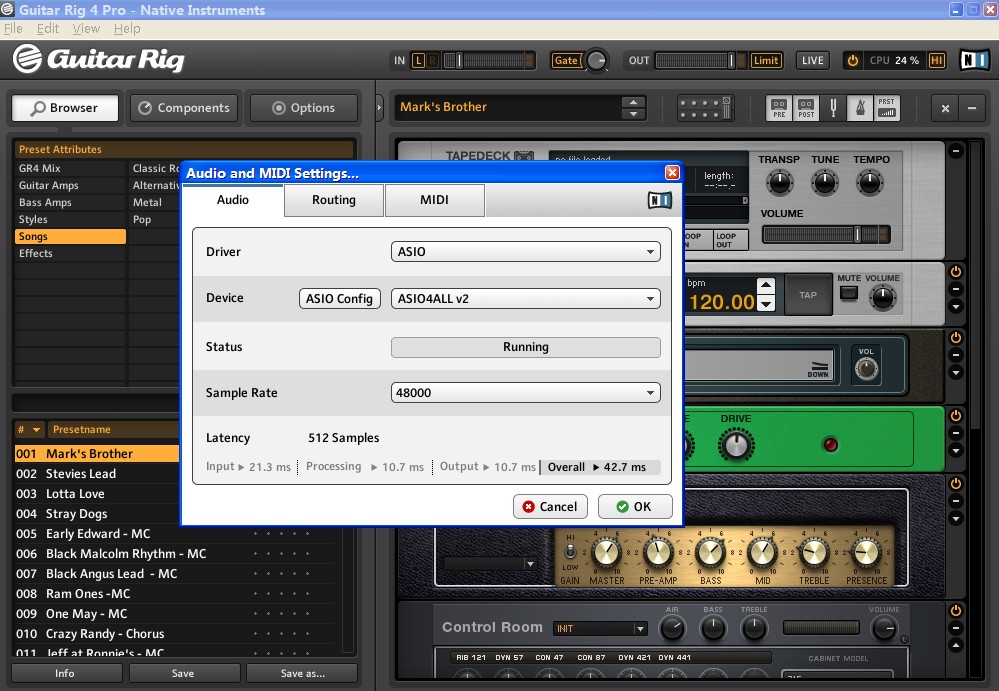The image size is (999, 691).
Task: Select previous preset with up arrow
Action: tap(633, 102)
